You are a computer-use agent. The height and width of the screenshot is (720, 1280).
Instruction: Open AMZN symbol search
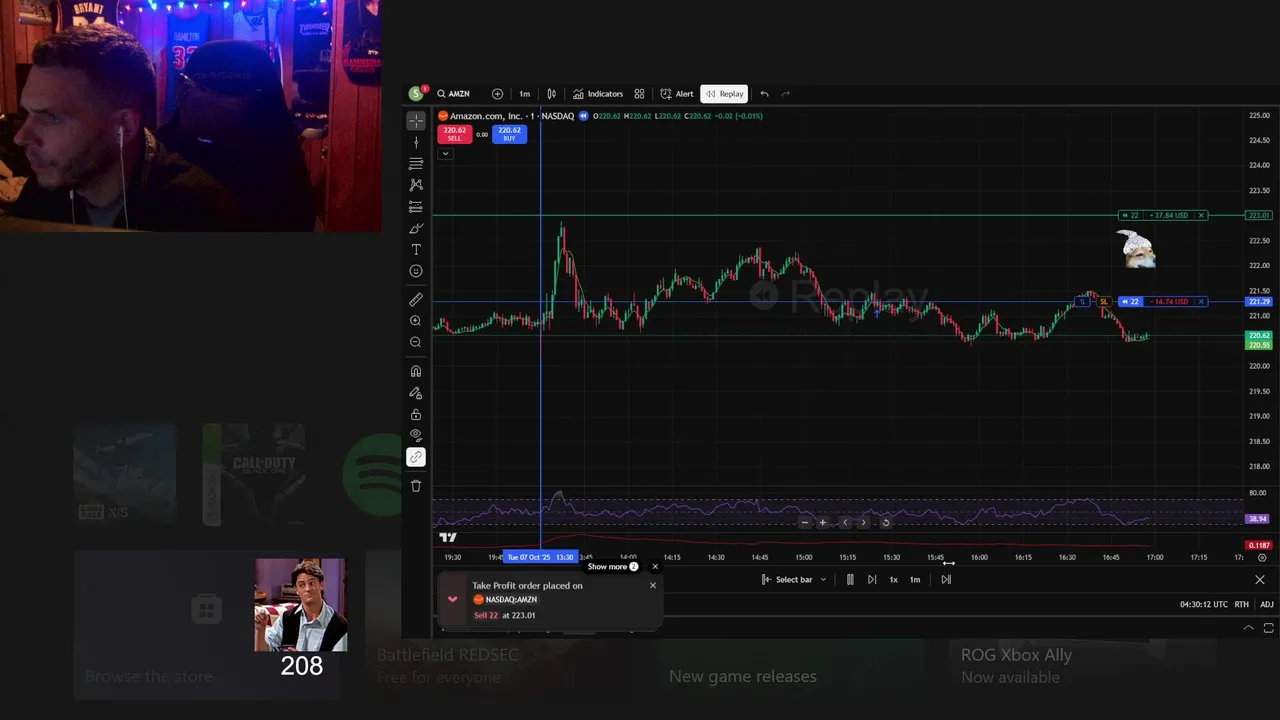tap(454, 94)
